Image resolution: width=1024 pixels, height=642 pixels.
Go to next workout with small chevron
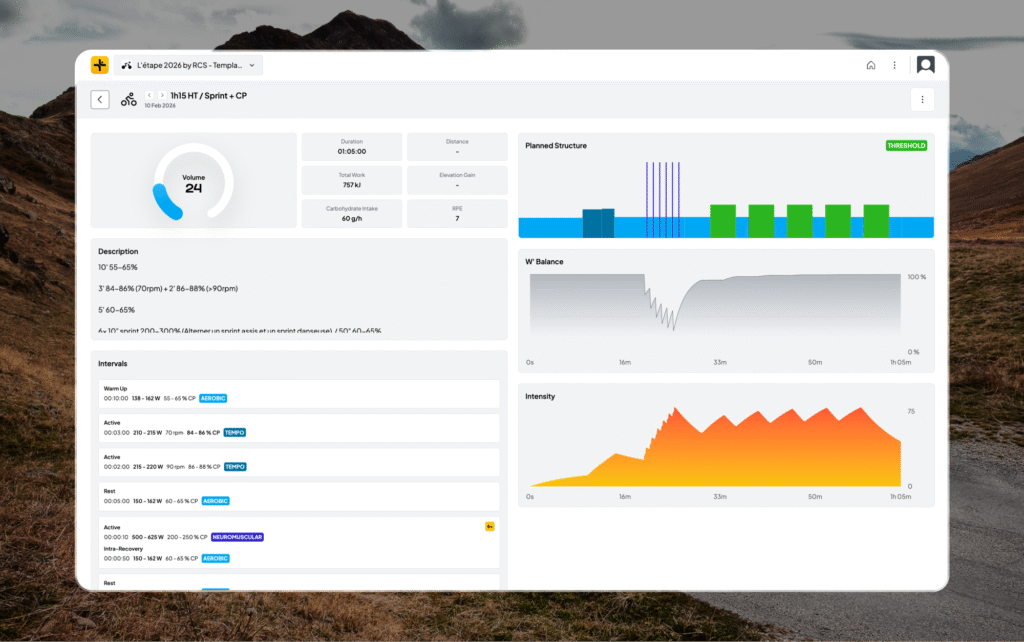point(162,95)
